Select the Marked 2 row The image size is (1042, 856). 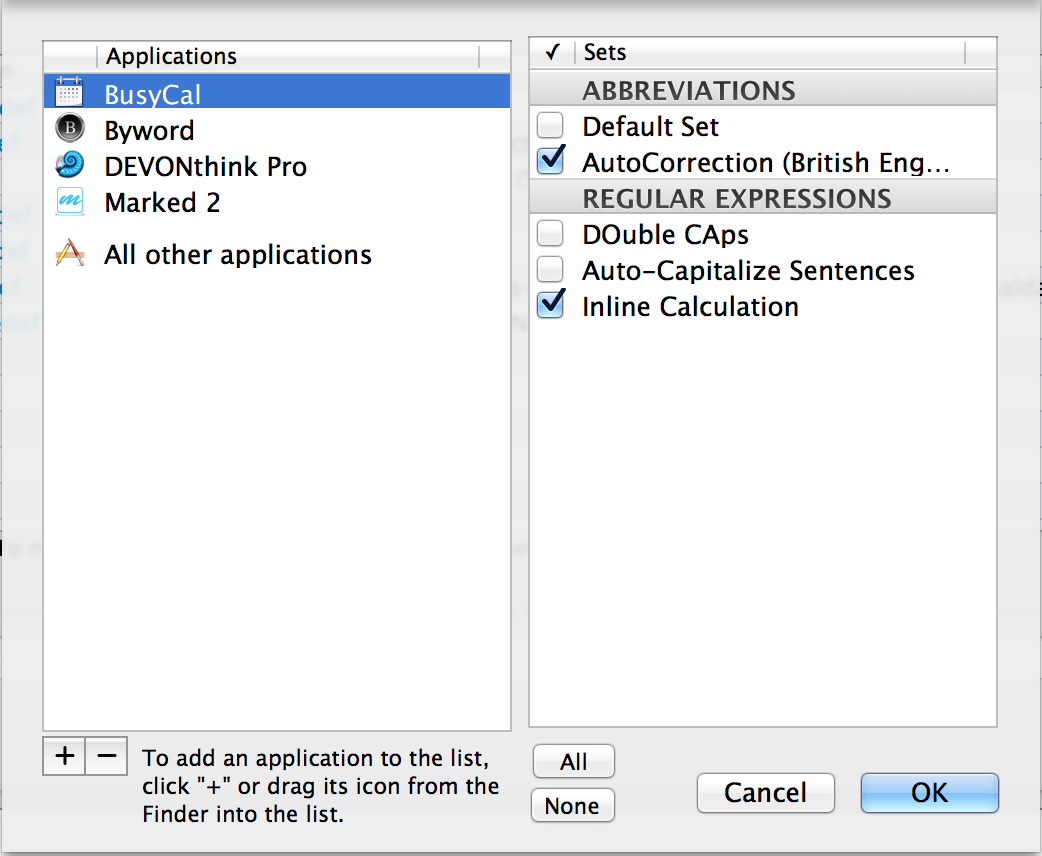point(277,202)
